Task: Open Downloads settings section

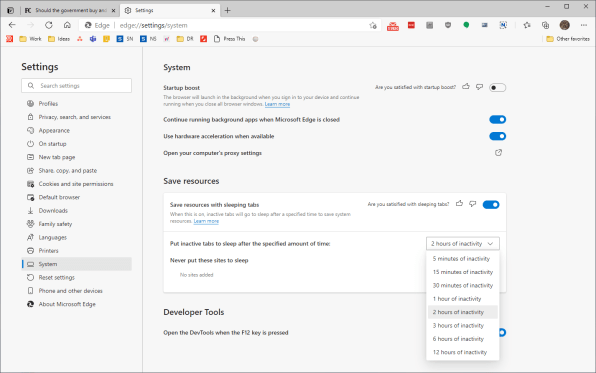Action: (x=76, y=210)
